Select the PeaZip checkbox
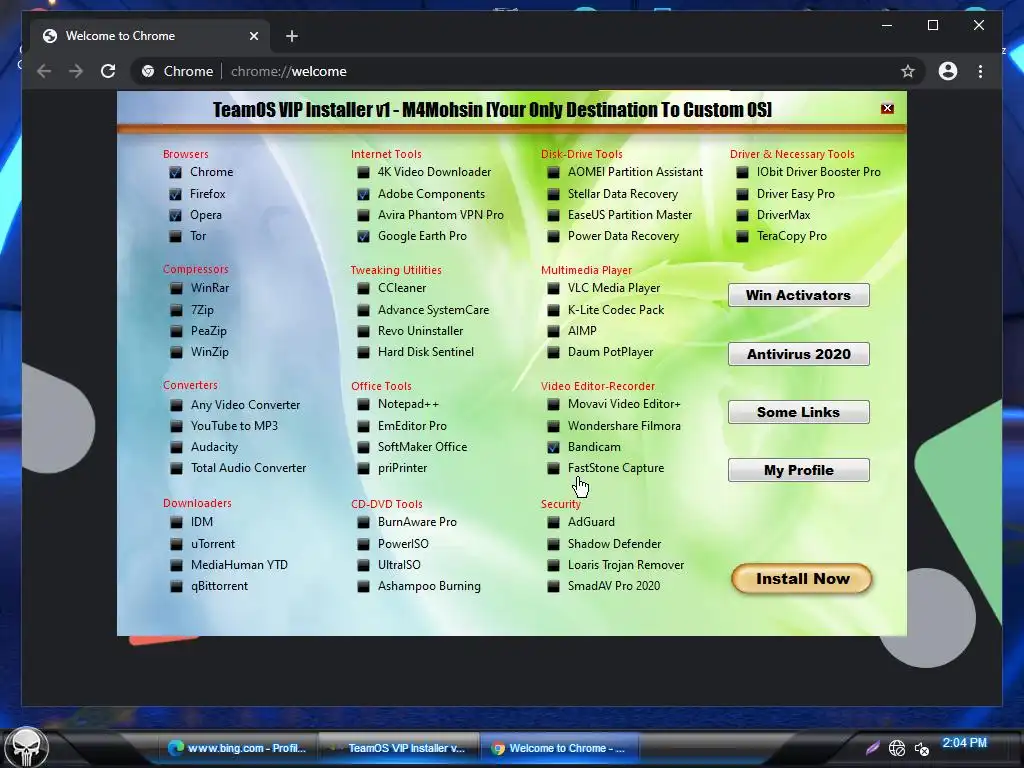 [176, 331]
